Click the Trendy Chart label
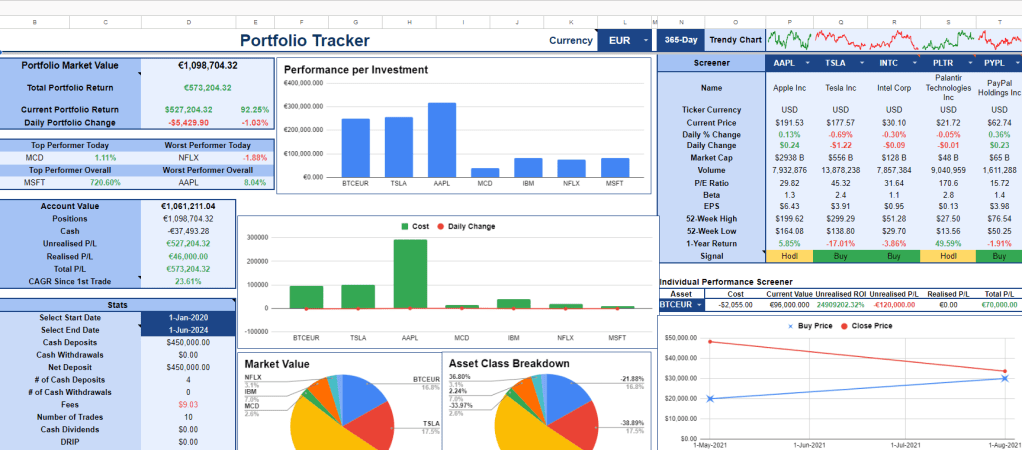This screenshot has height=450, width=1022. coord(735,41)
